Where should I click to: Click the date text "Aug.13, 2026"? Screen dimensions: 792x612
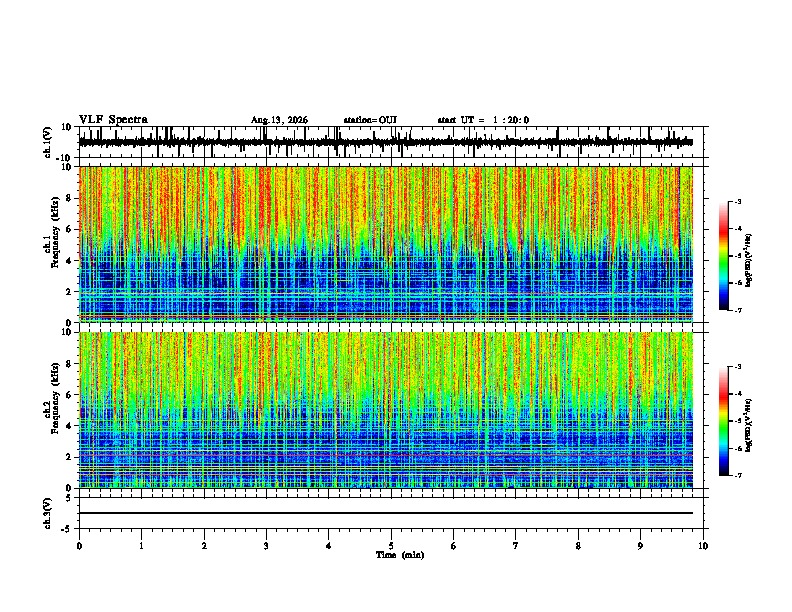click(279, 120)
